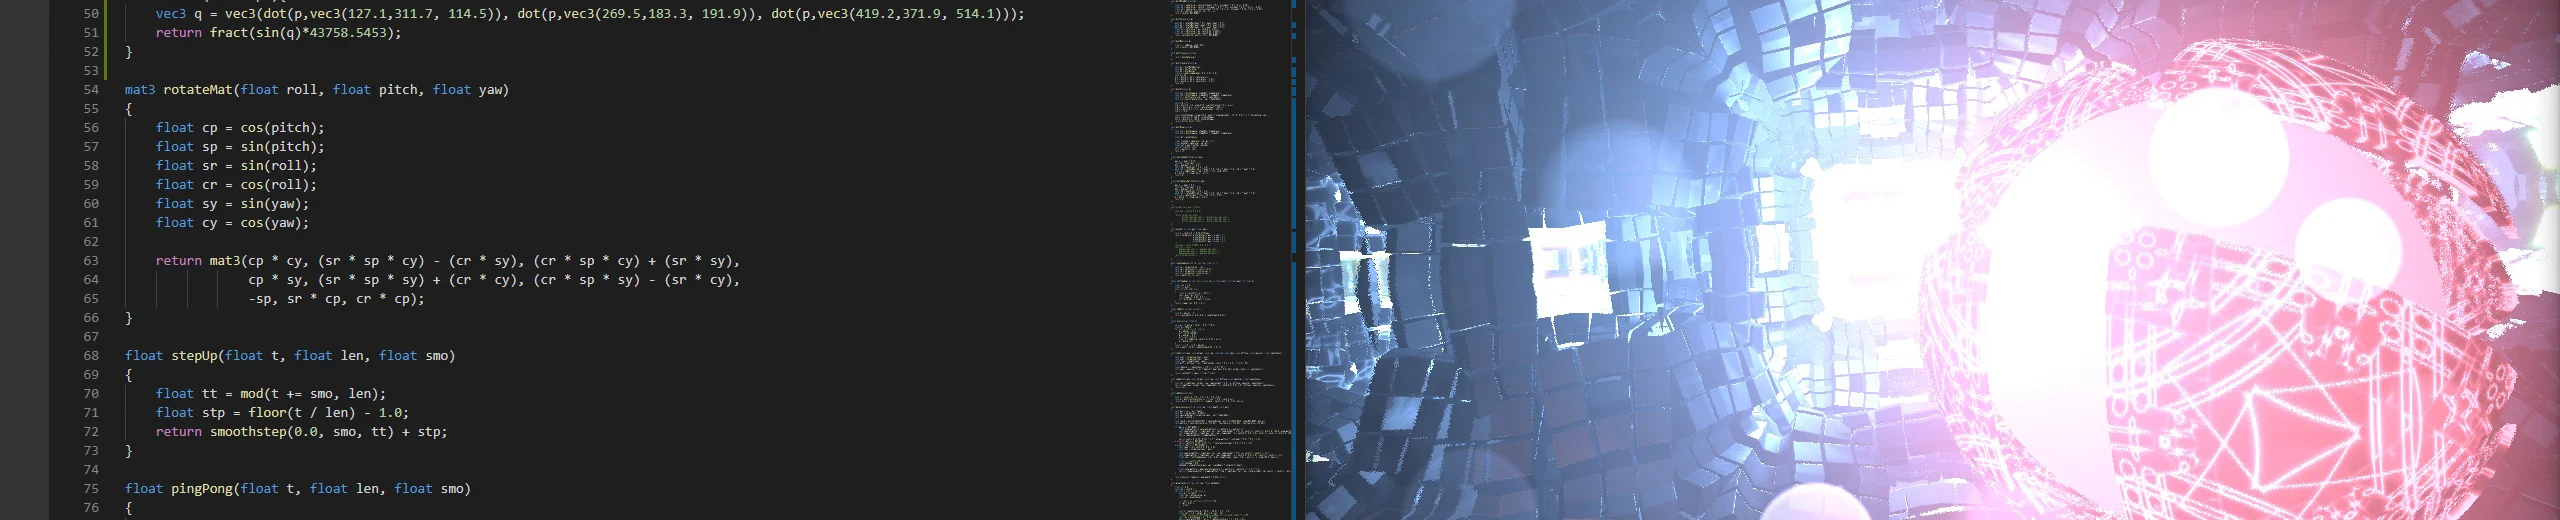The height and width of the screenshot is (520, 2560).
Task: Click the '-sp, sr * cp, cr * cp);' line
Action: click(x=336, y=299)
